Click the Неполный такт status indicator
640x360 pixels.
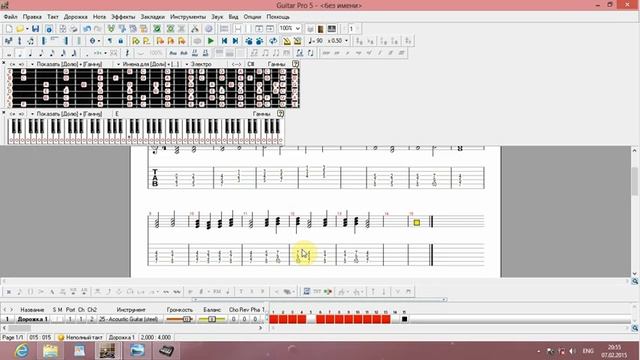click(80, 338)
